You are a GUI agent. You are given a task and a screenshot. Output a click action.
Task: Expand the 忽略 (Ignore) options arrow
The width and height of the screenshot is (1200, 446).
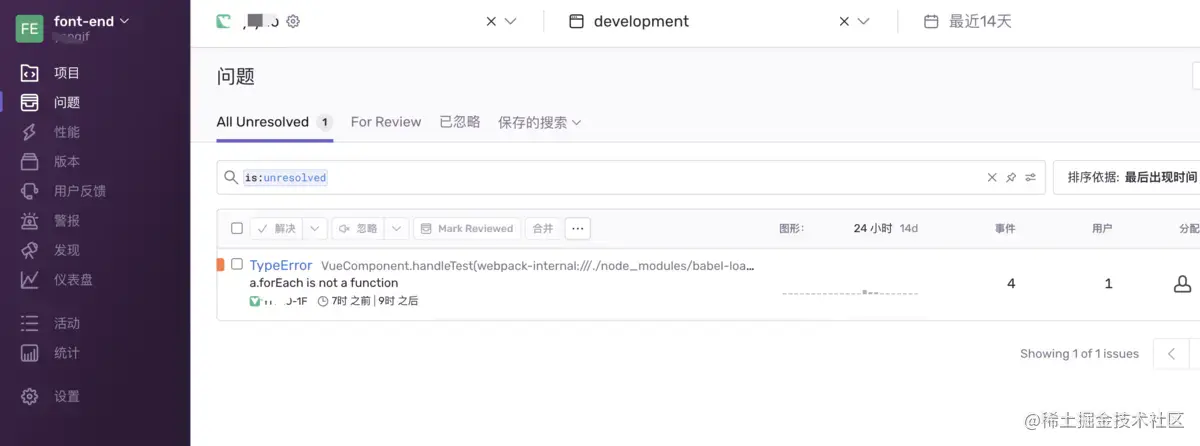click(x=396, y=228)
